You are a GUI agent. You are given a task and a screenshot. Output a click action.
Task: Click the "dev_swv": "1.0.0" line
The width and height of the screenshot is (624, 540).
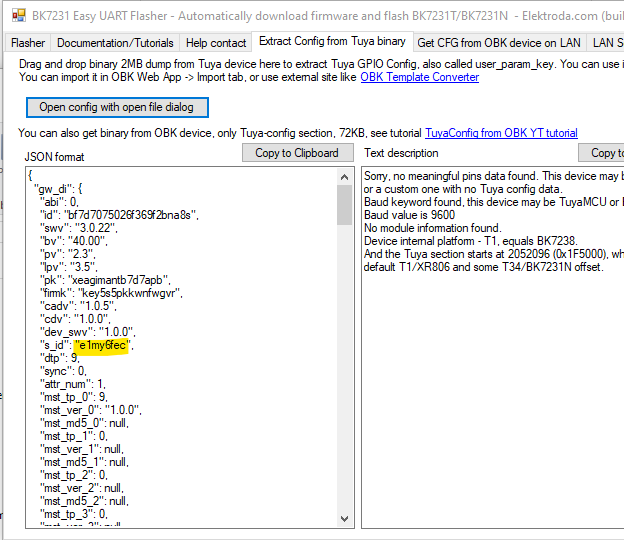88,332
